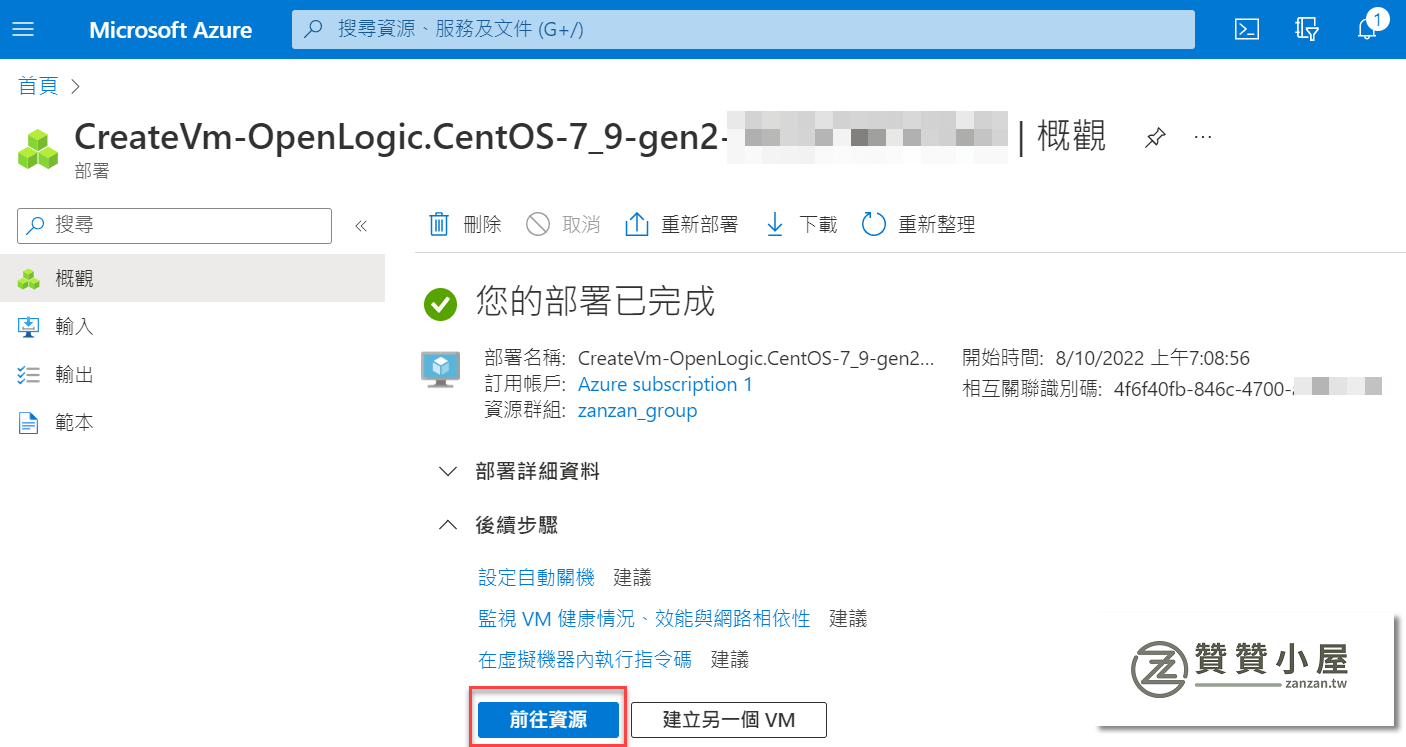
Task: Click the green deployment cubes title icon
Action: coord(38,149)
